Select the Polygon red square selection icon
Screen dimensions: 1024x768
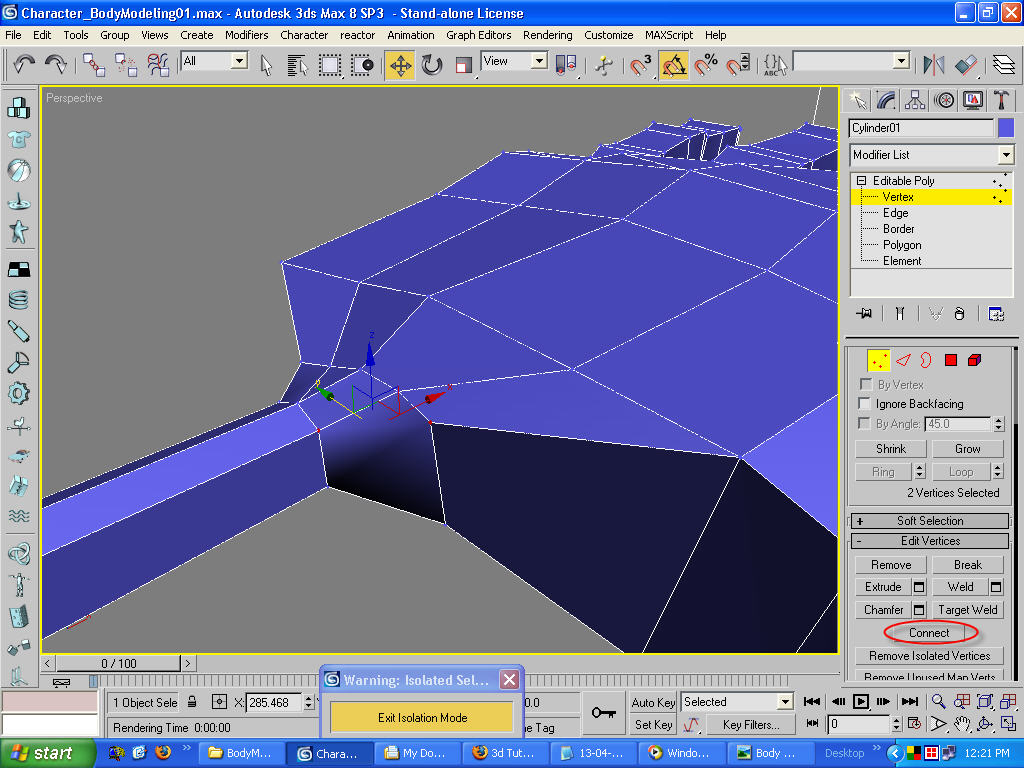tap(951, 360)
